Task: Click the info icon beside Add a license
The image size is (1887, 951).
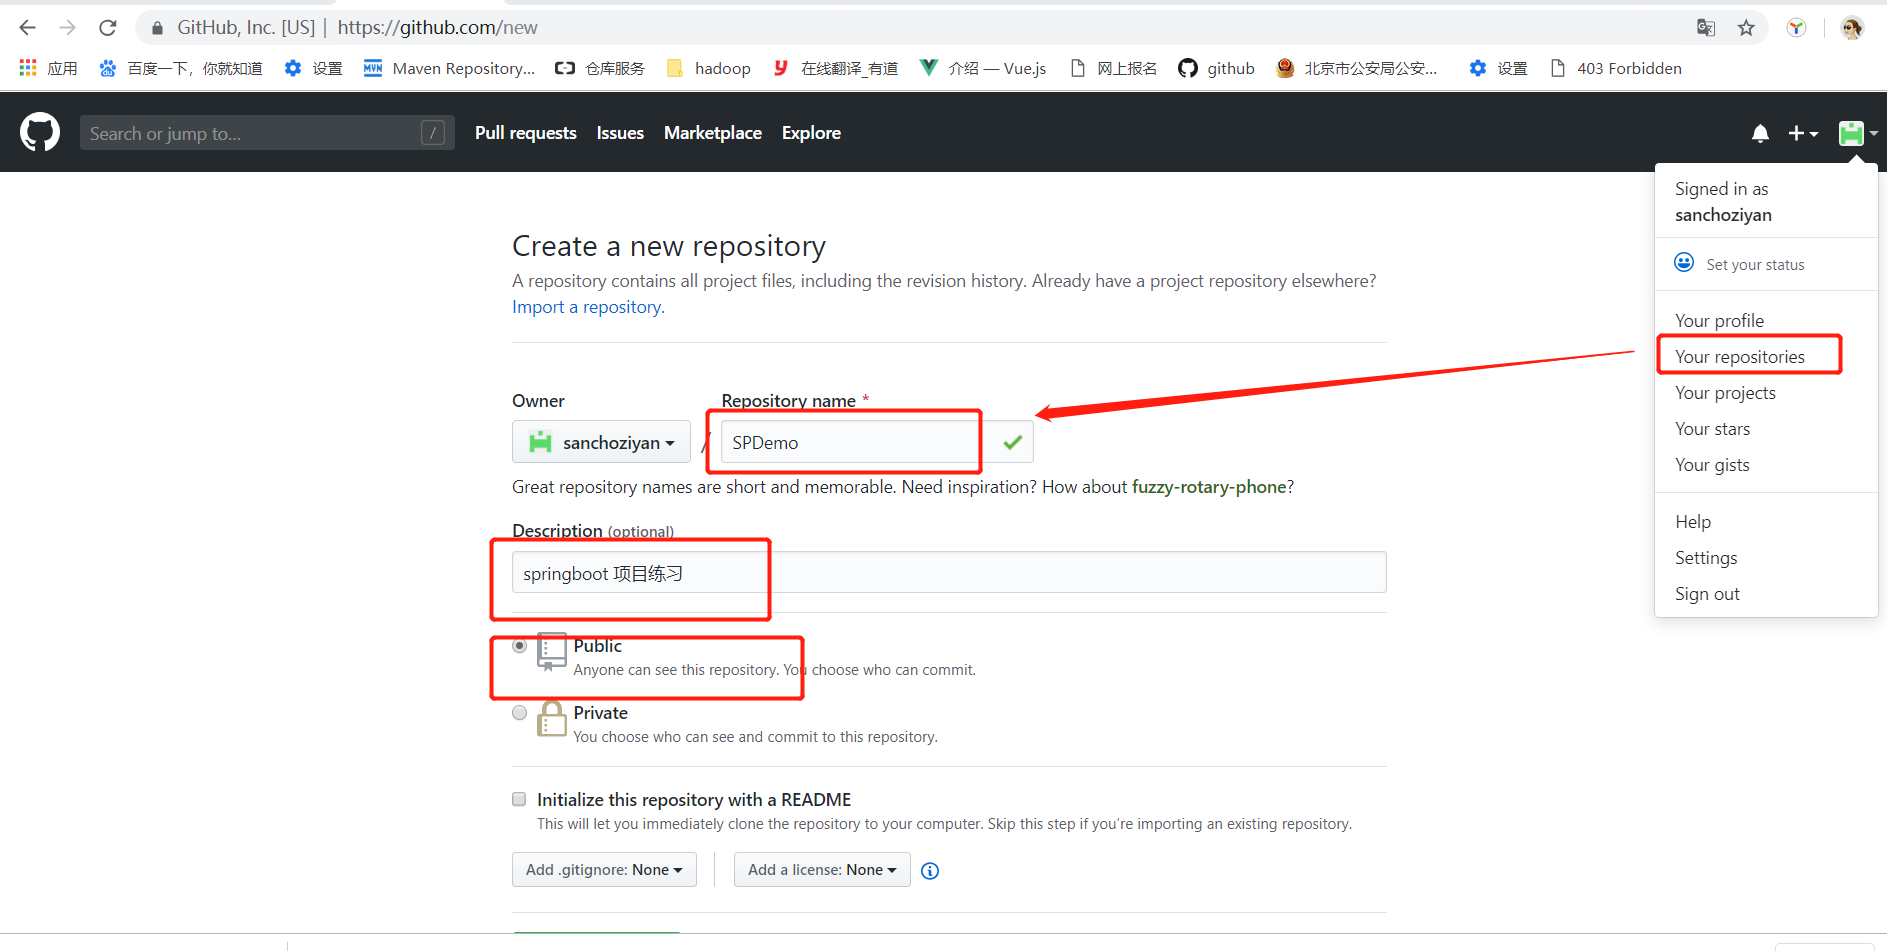Action: (x=929, y=870)
